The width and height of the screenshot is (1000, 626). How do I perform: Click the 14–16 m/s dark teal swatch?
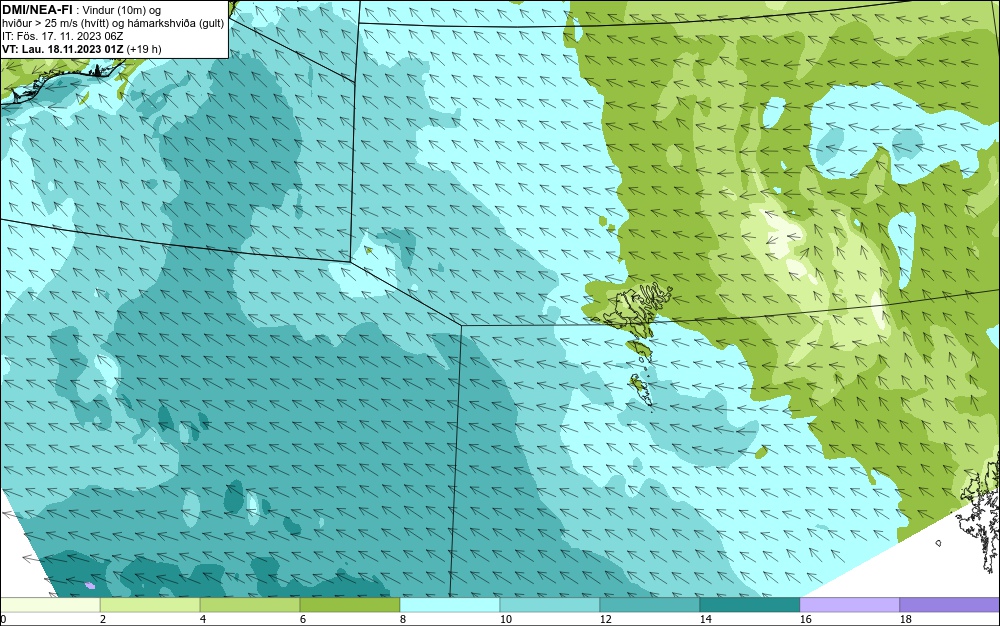pyautogui.click(x=750, y=605)
